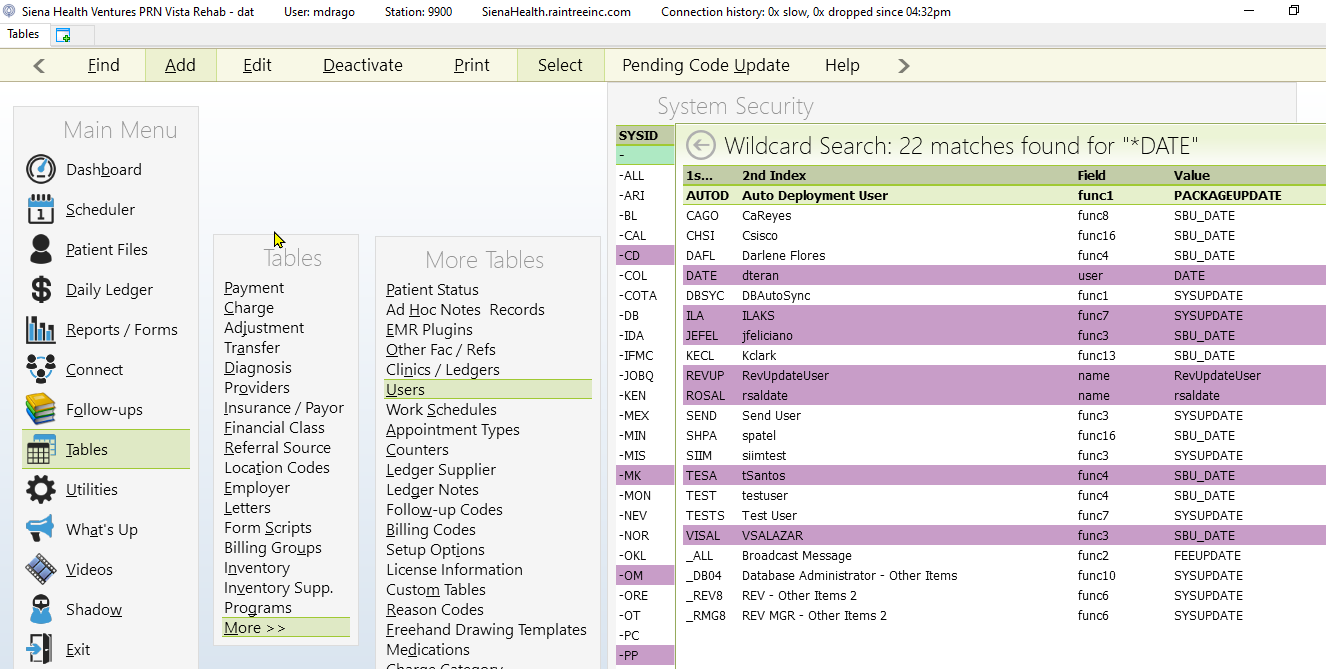Open Shadow spy icon
This screenshot has height=669, width=1326.
click(41, 609)
